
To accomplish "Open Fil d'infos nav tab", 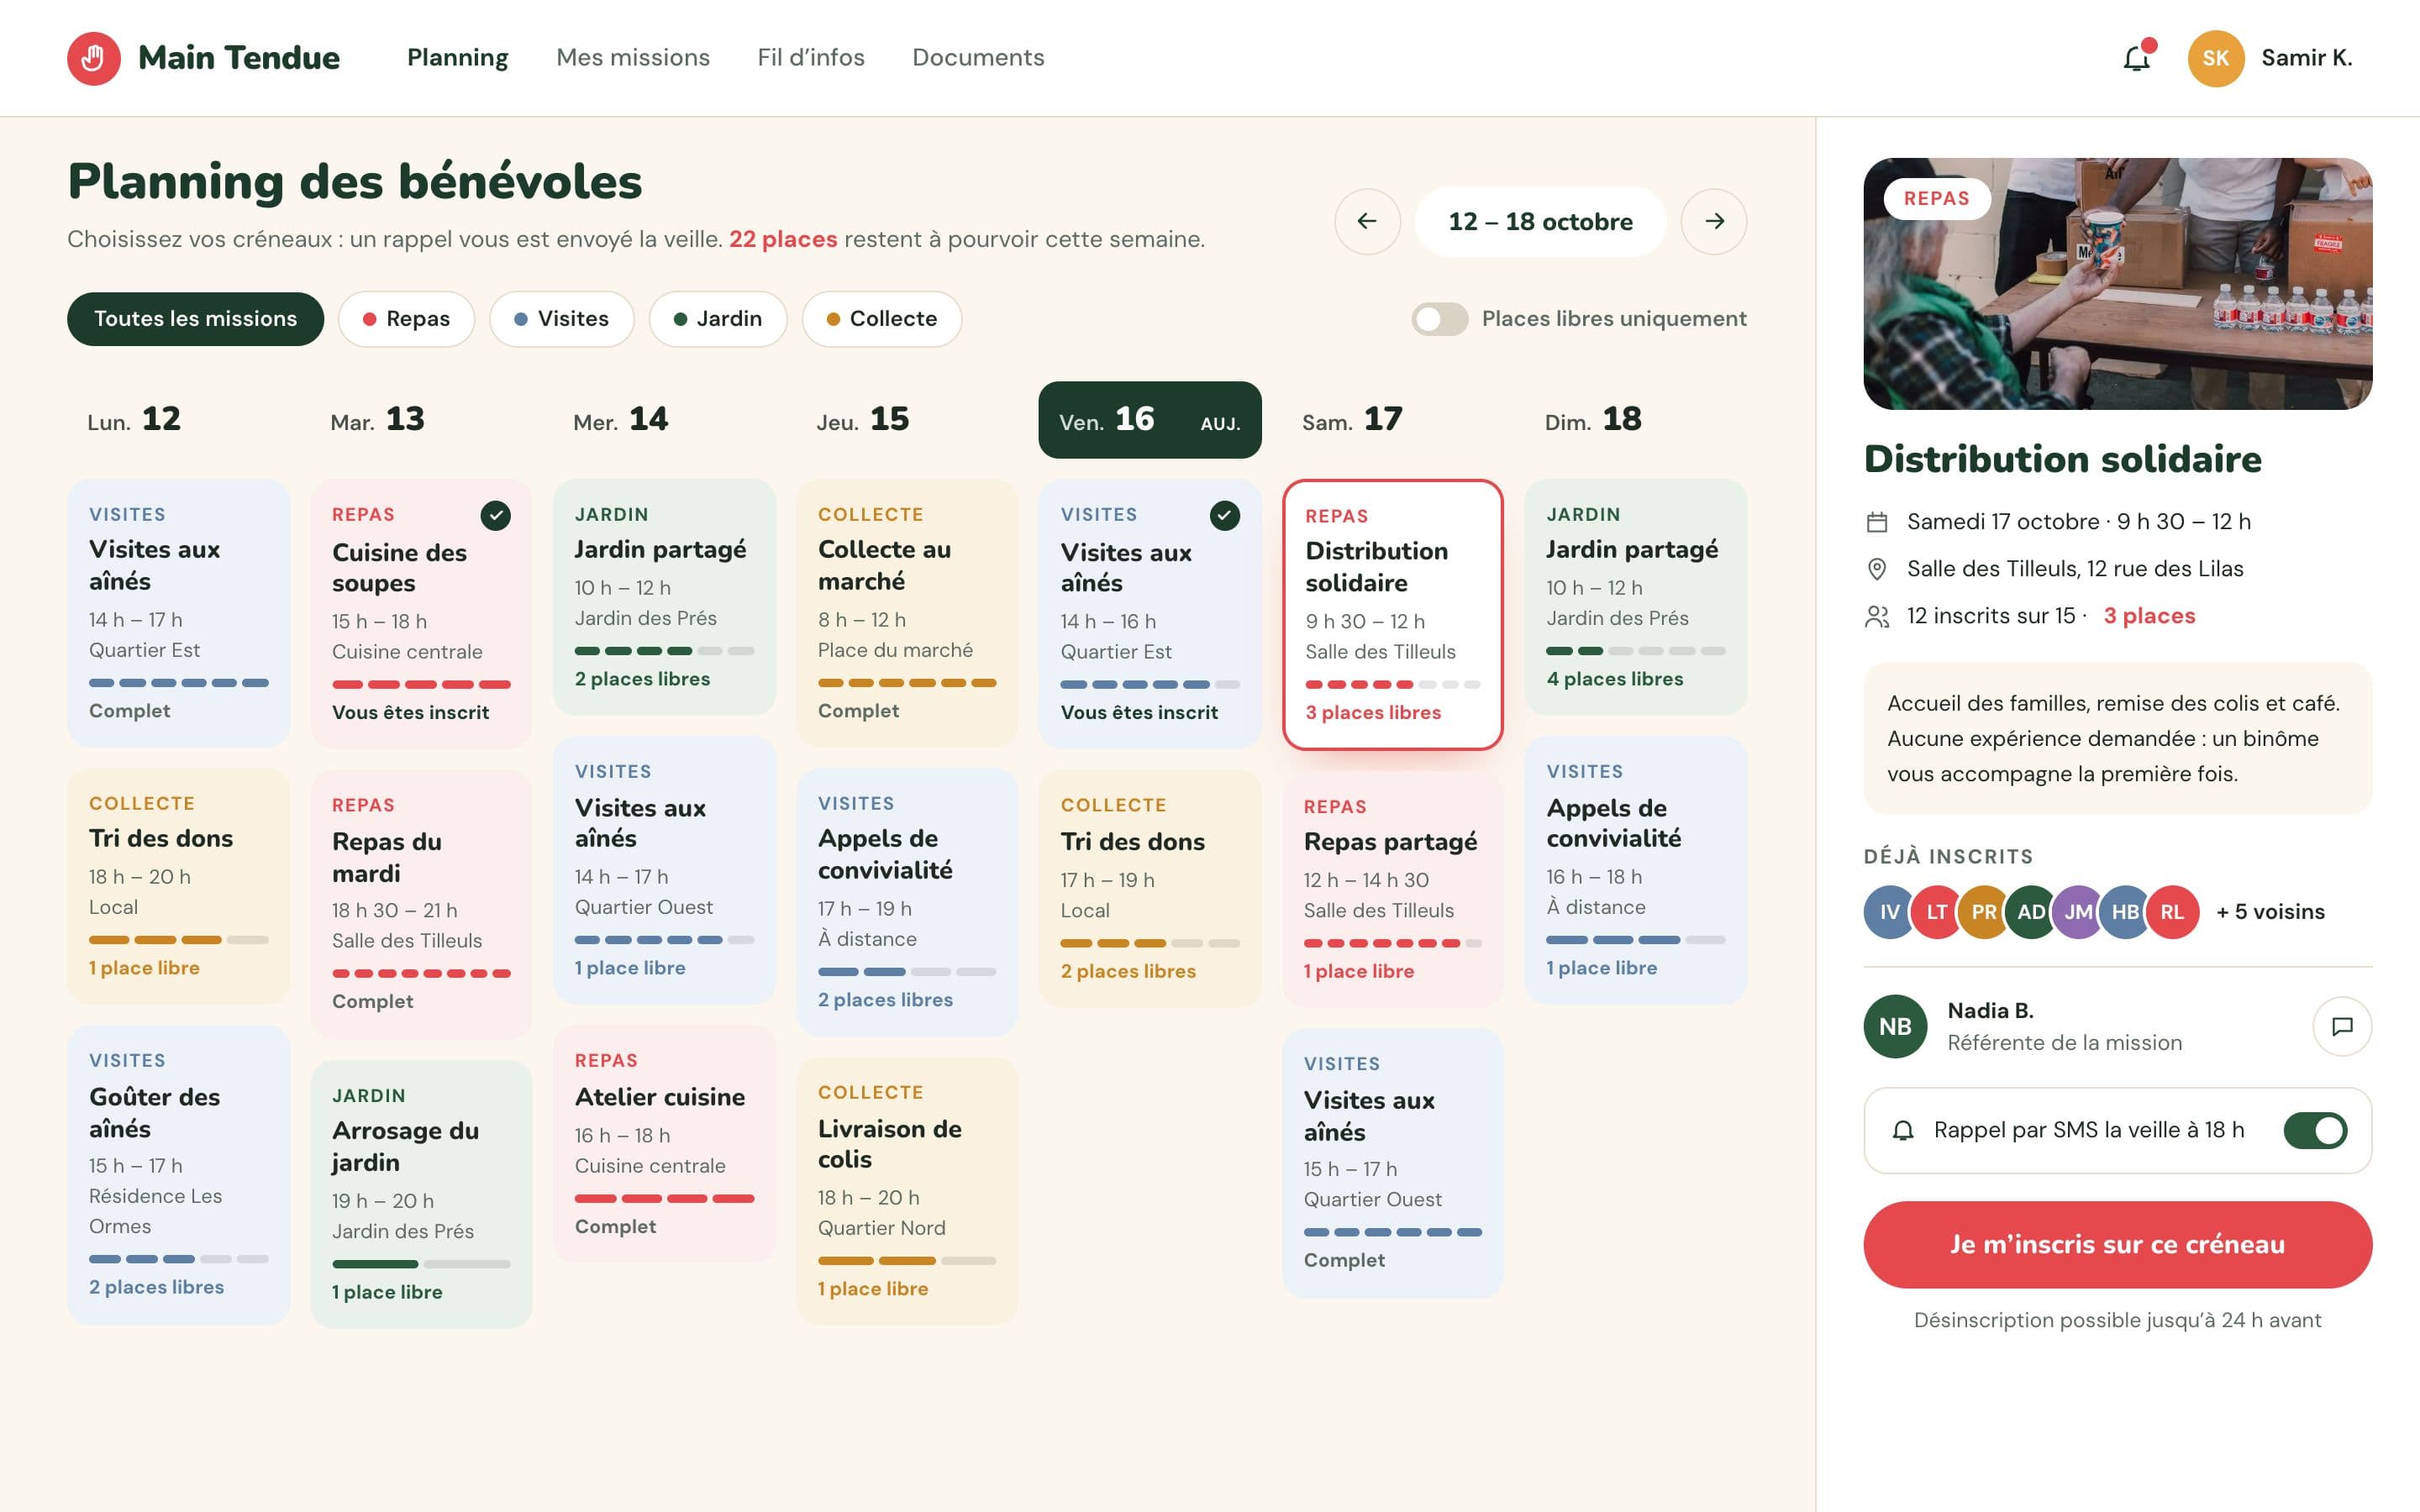I will click(x=811, y=58).
